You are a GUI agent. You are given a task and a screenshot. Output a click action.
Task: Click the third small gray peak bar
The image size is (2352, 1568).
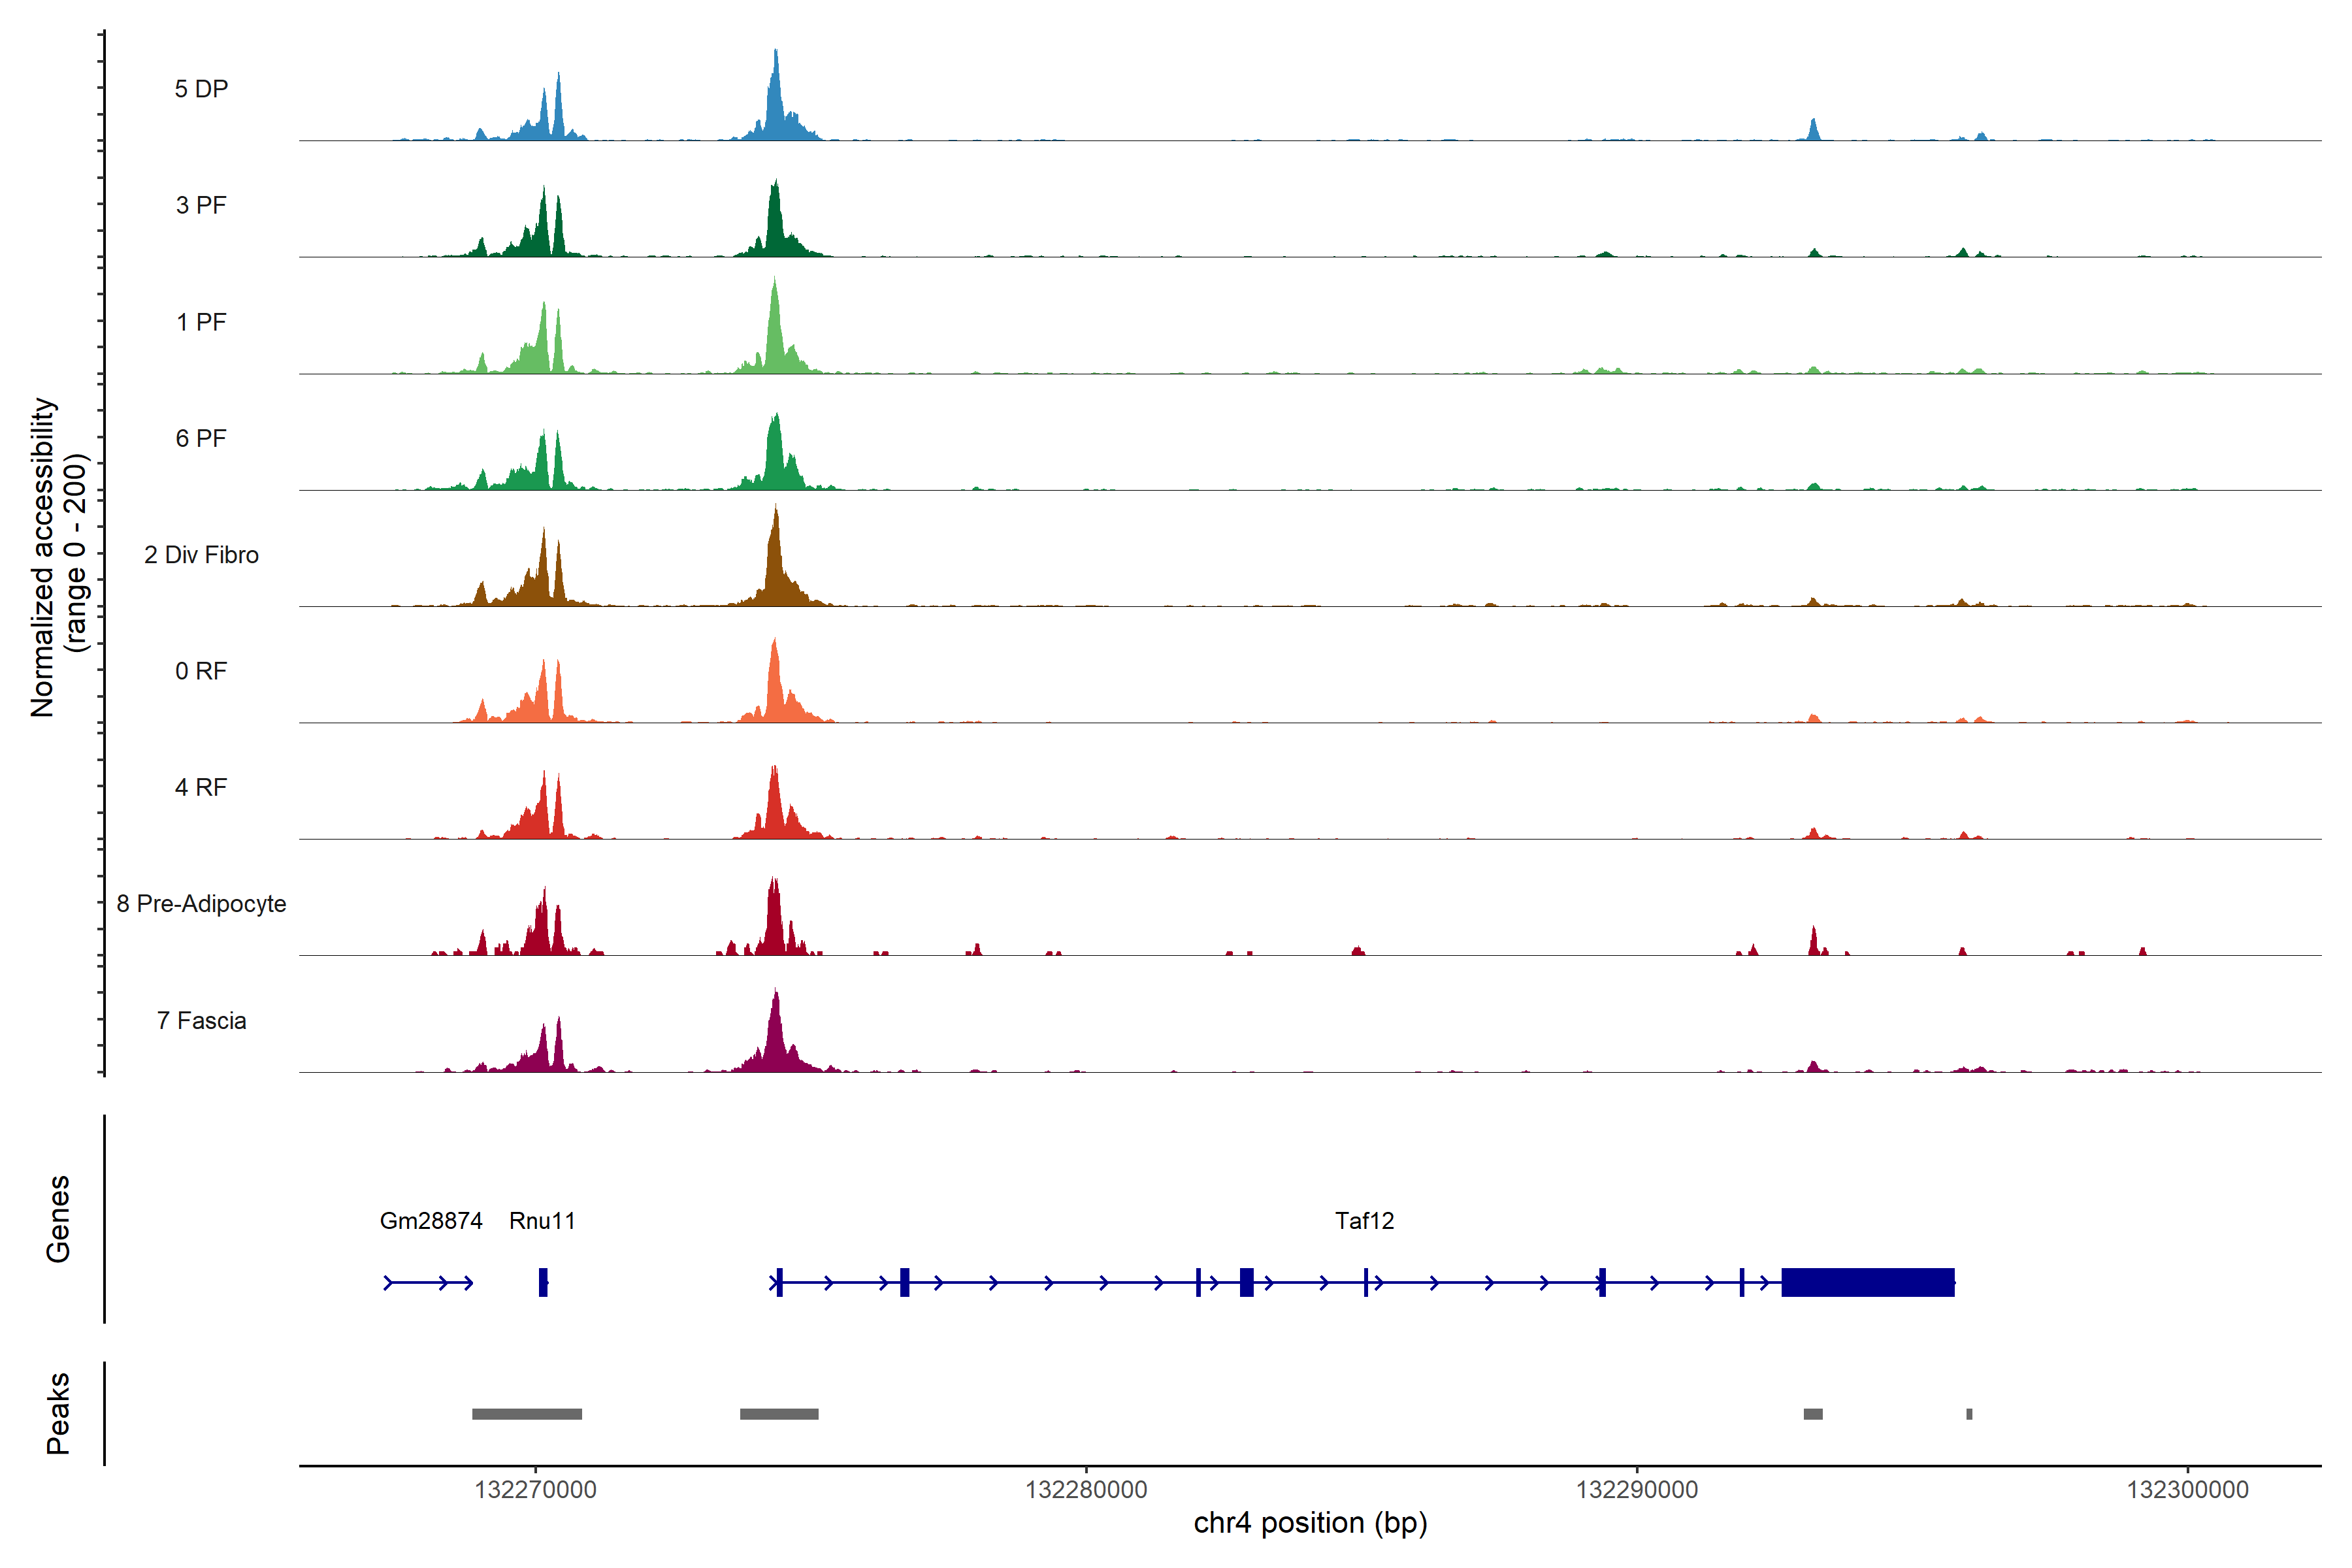pyautogui.click(x=1813, y=1414)
